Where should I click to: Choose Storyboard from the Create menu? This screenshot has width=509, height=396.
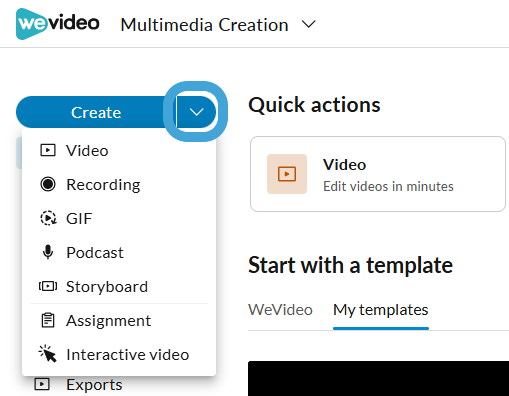pyautogui.click(x=119, y=287)
